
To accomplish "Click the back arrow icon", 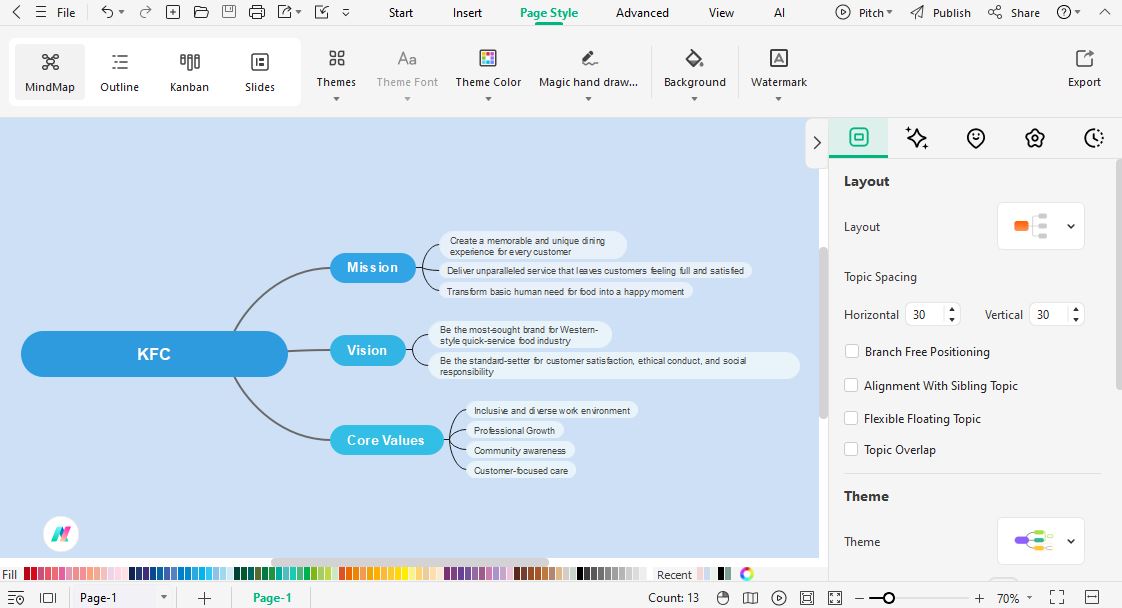I will tap(16, 12).
